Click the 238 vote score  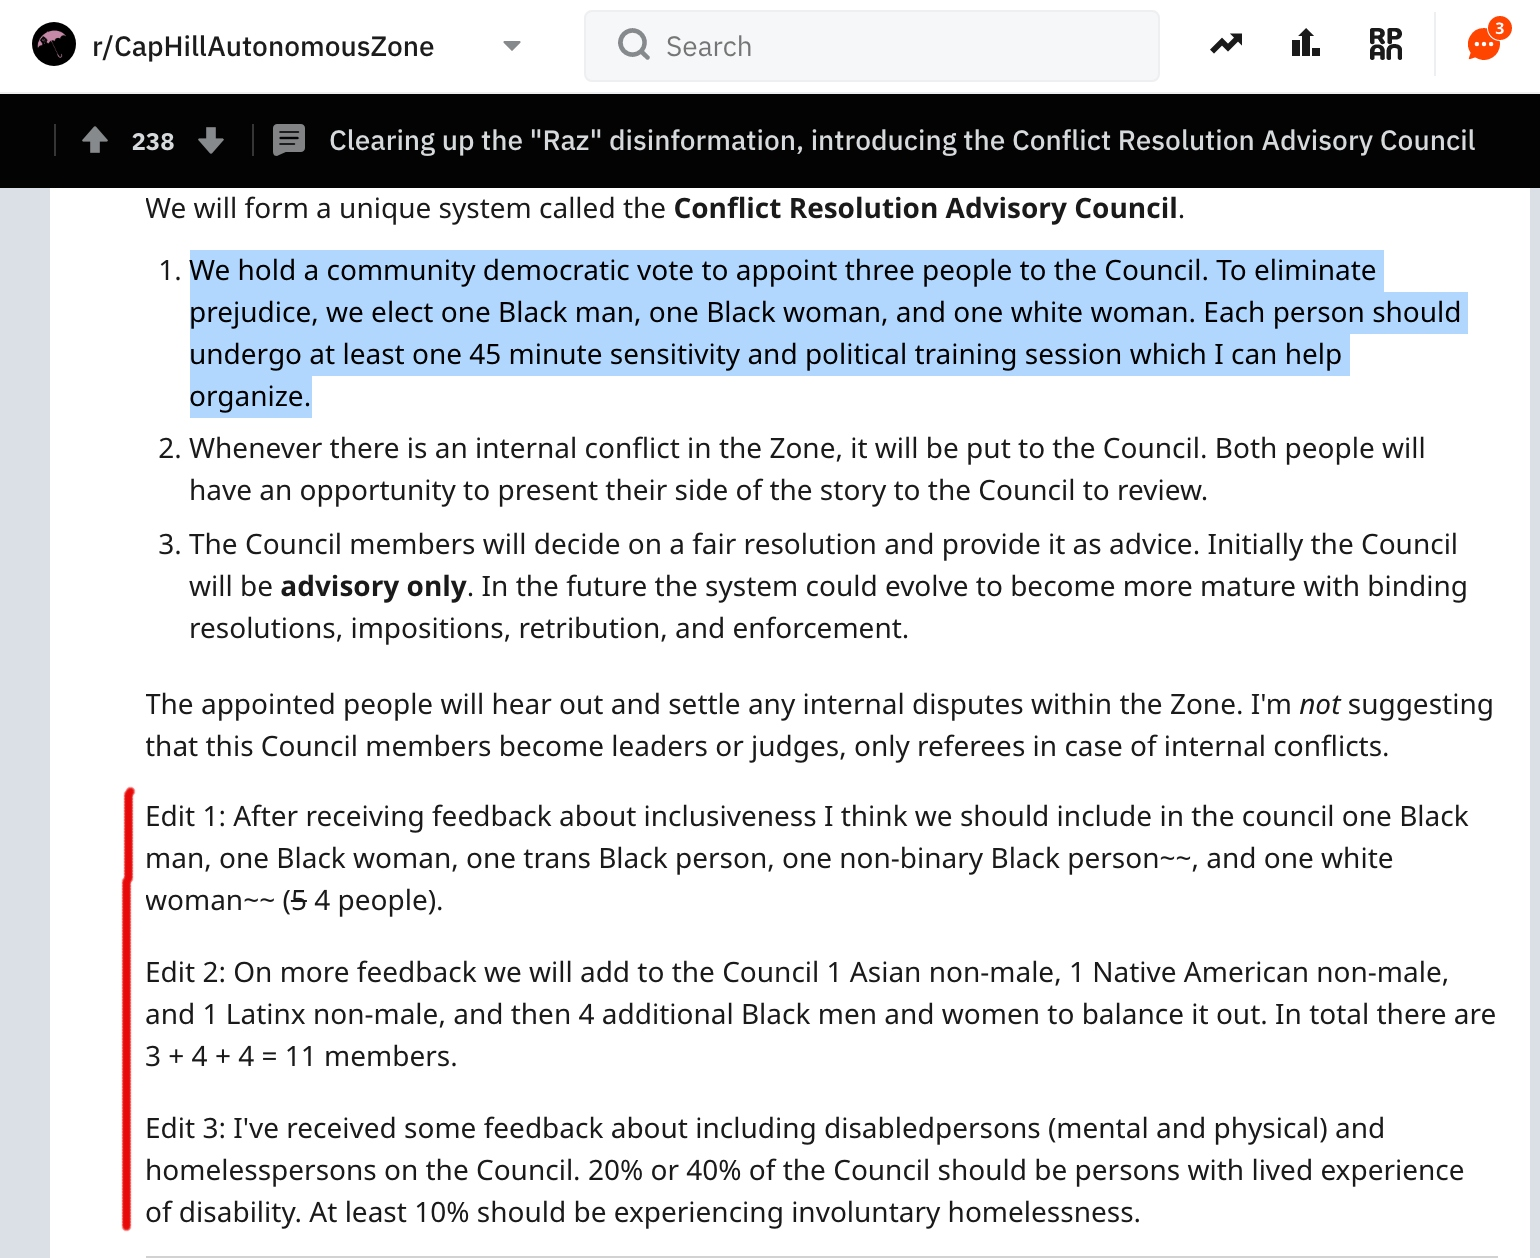pos(153,142)
